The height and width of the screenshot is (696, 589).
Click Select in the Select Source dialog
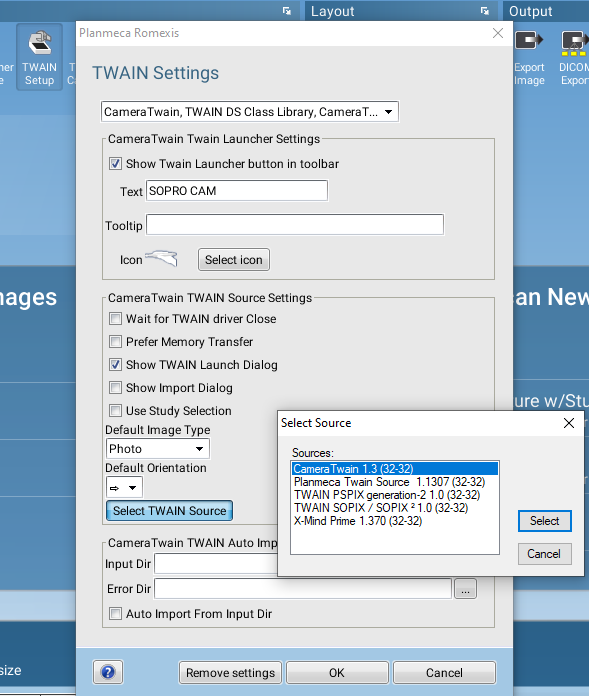(545, 521)
